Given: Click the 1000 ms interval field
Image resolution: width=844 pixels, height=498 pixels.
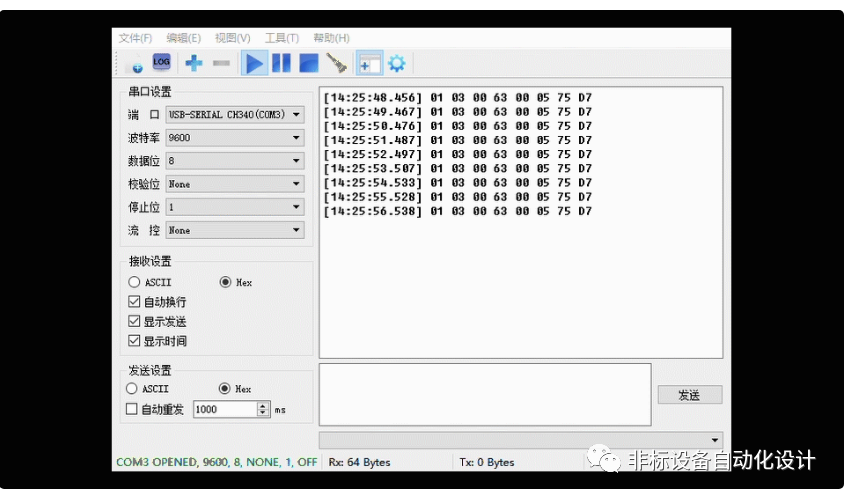Looking at the screenshot, I should pos(225,410).
